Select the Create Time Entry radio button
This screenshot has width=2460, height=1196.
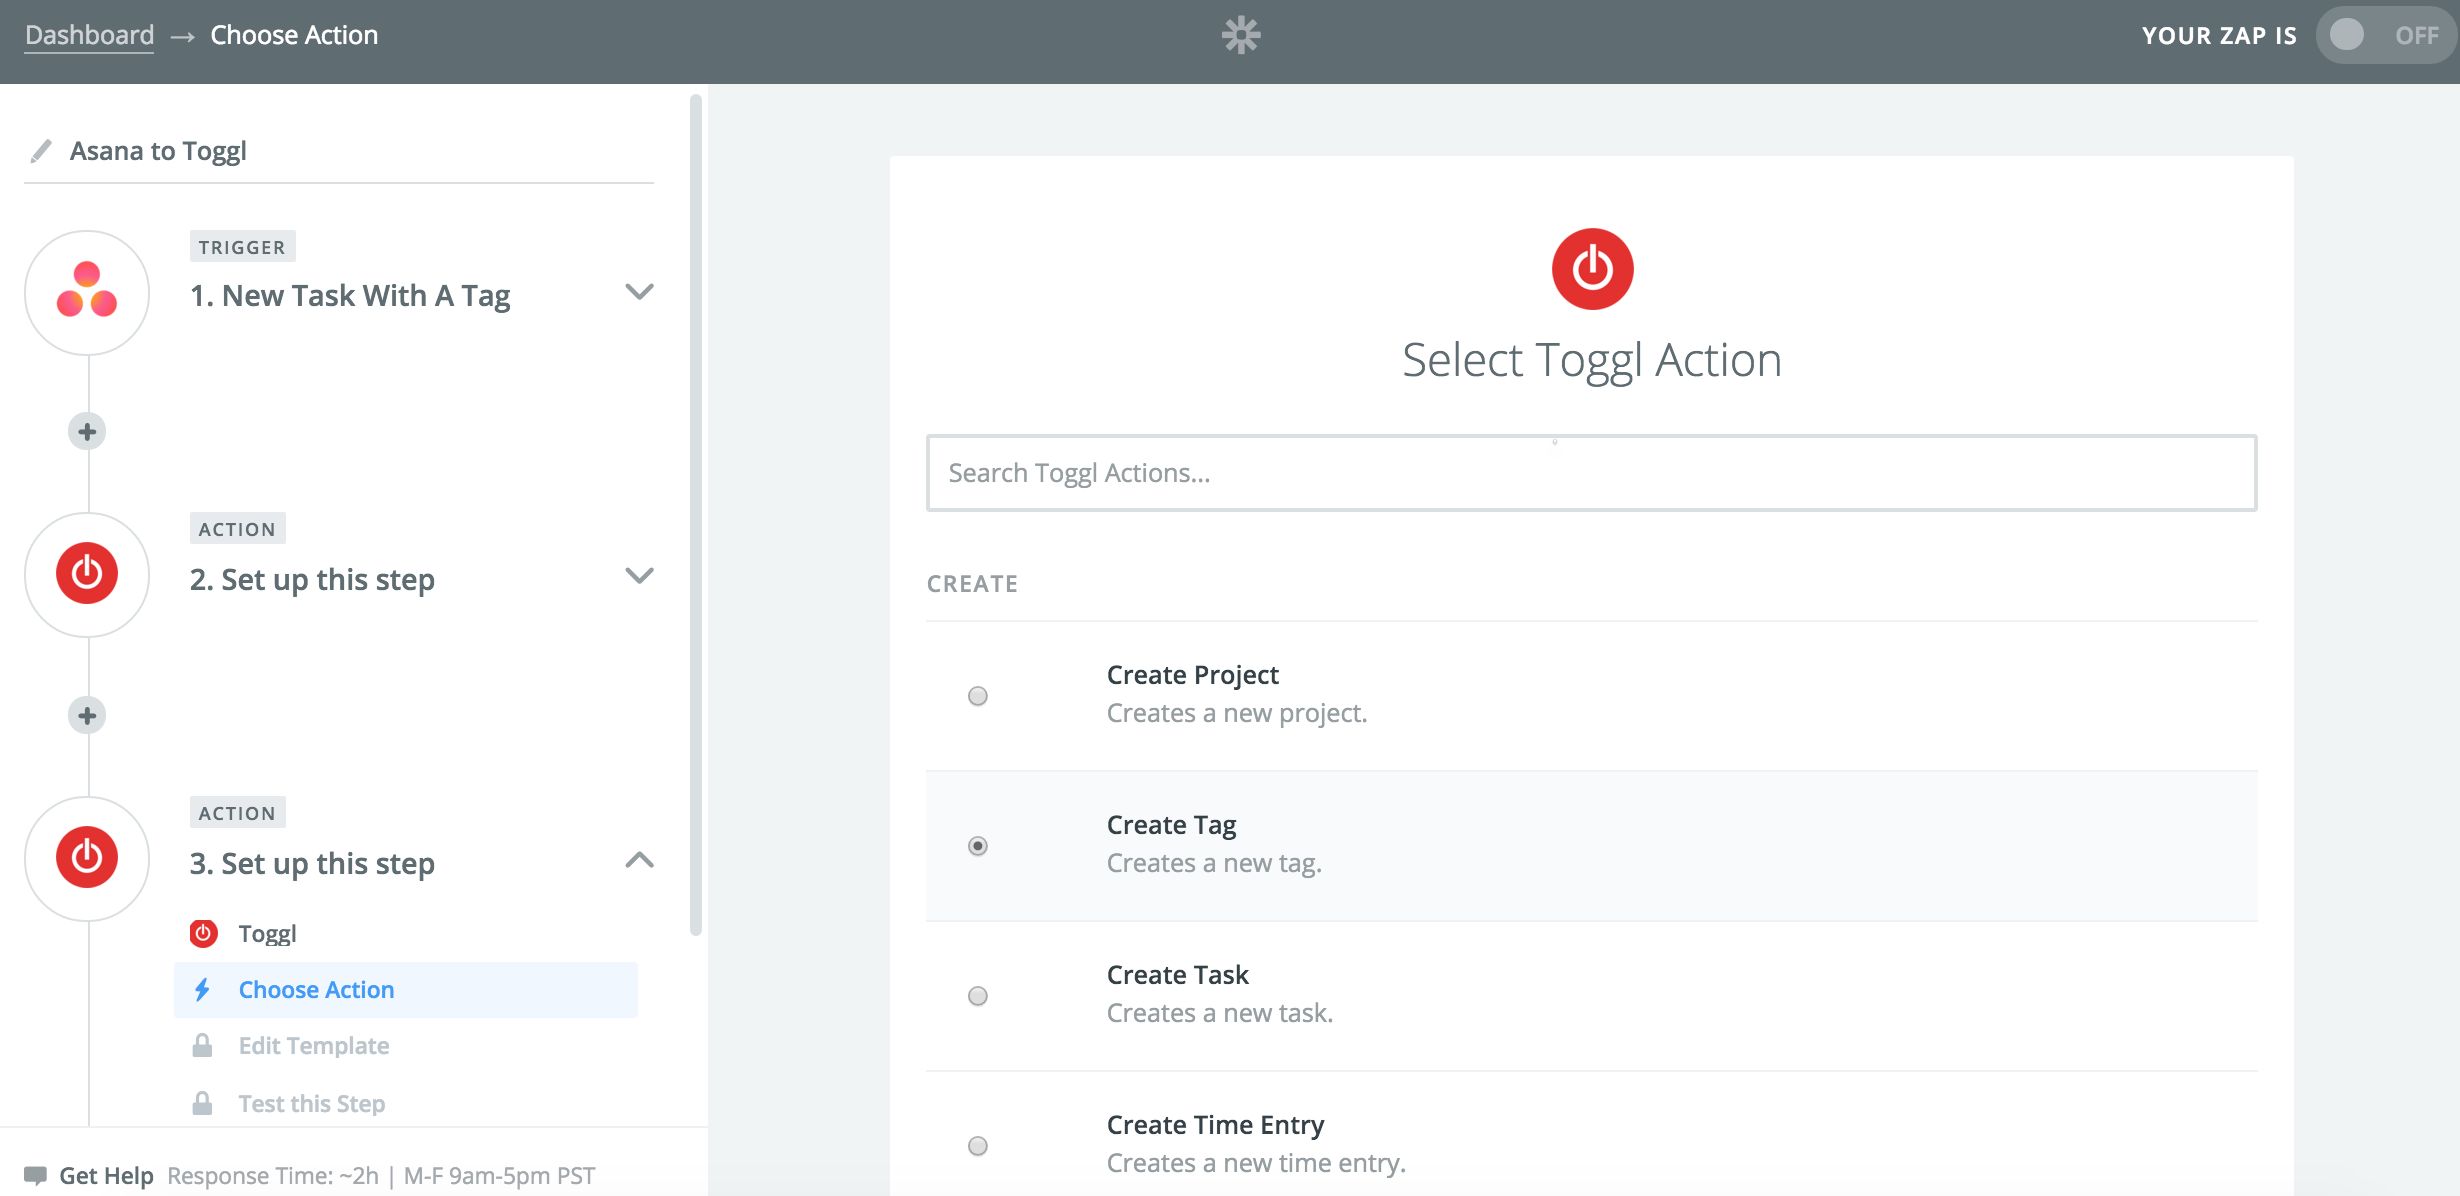click(x=978, y=1146)
